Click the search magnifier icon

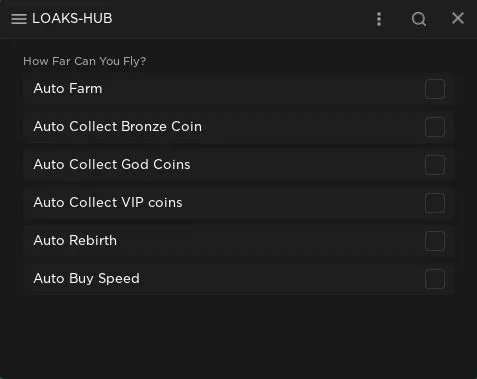[x=419, y=19]
